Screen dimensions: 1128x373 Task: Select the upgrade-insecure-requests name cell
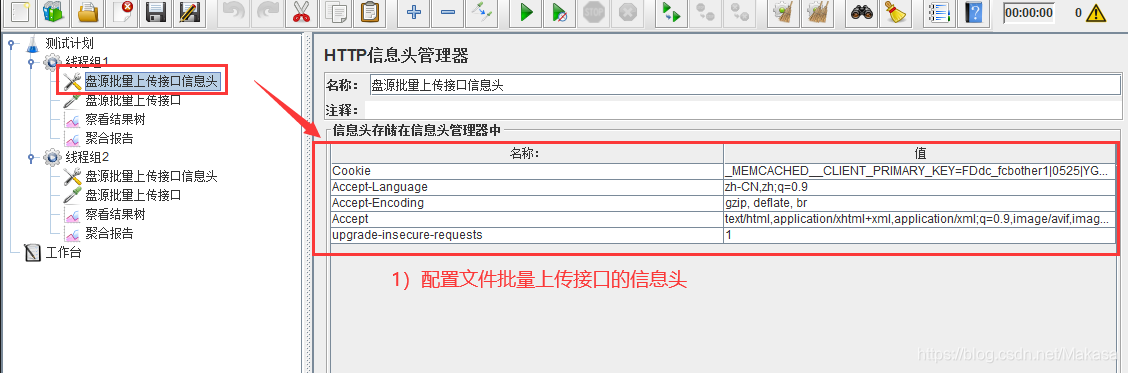(527, 234)
